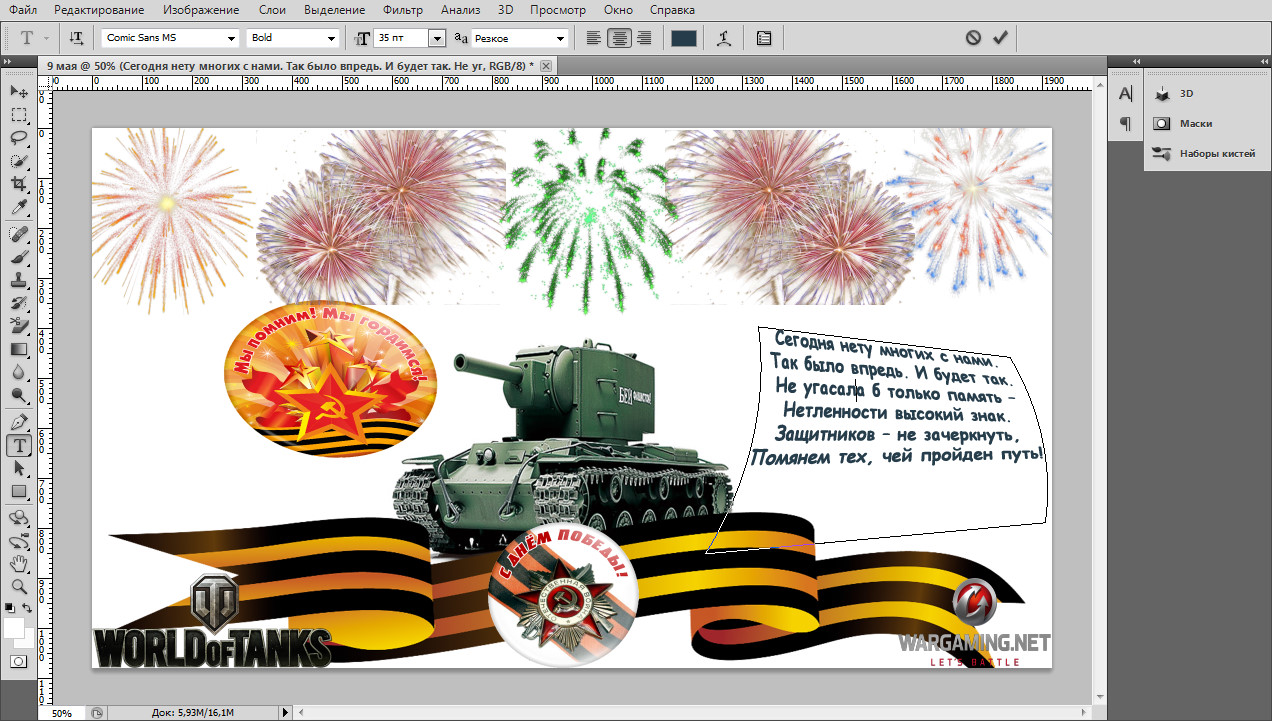Select the Horizontal Type tool
This screenshot has width=1272, height=721.
pyautogui.click(x=18, y=446)
